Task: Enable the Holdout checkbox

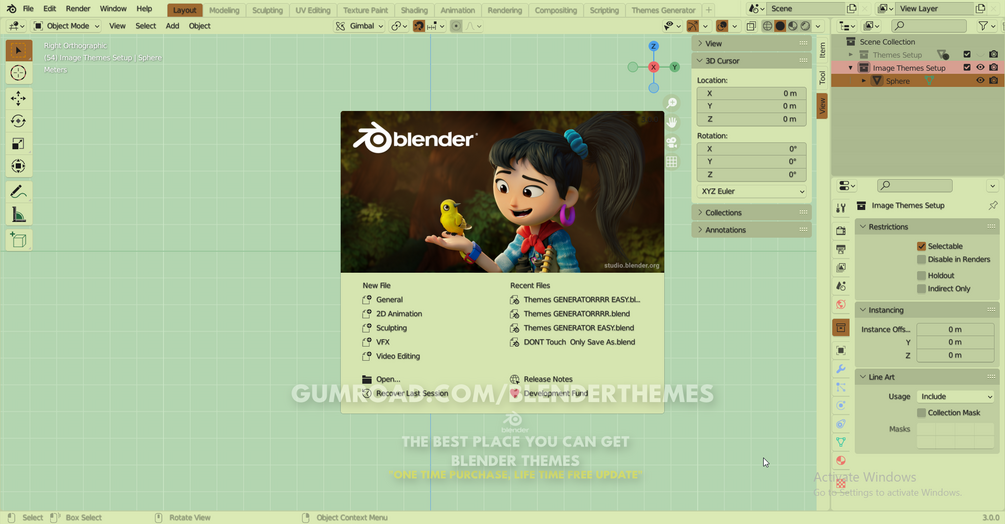Action: pos(922,275)
